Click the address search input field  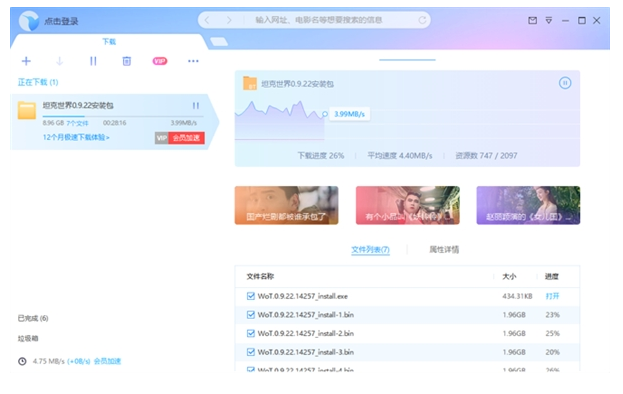tap(319, 20)
